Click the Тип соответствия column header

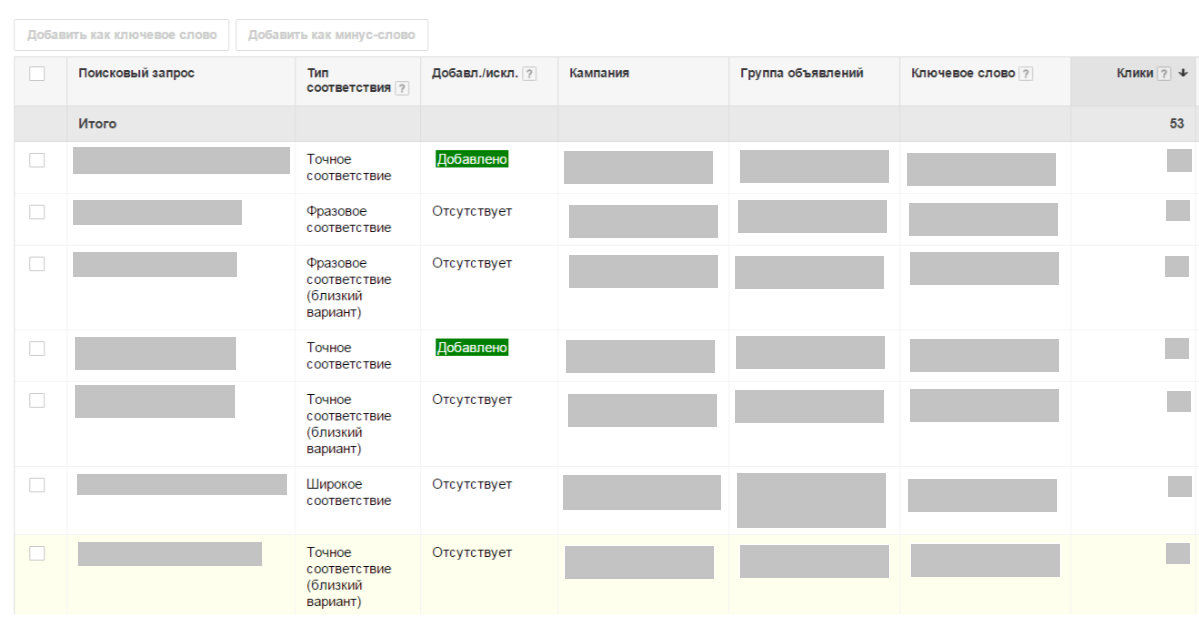tap(348, 81)
